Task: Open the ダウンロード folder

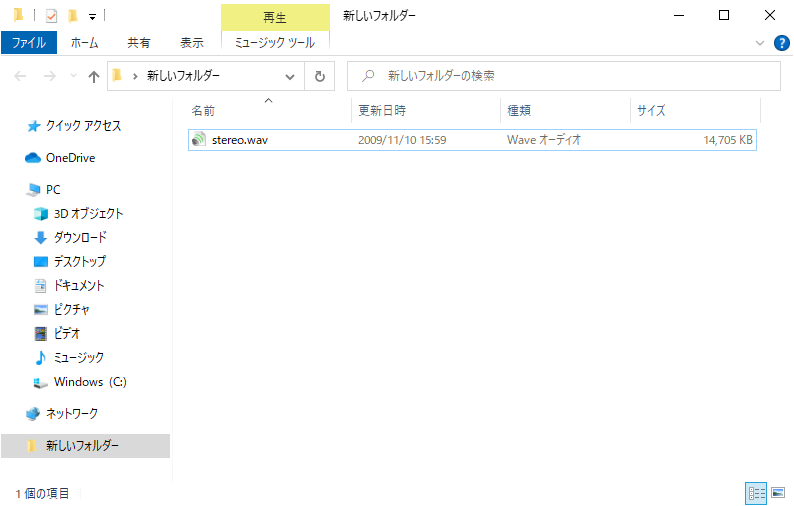Action: coord(81,238)
